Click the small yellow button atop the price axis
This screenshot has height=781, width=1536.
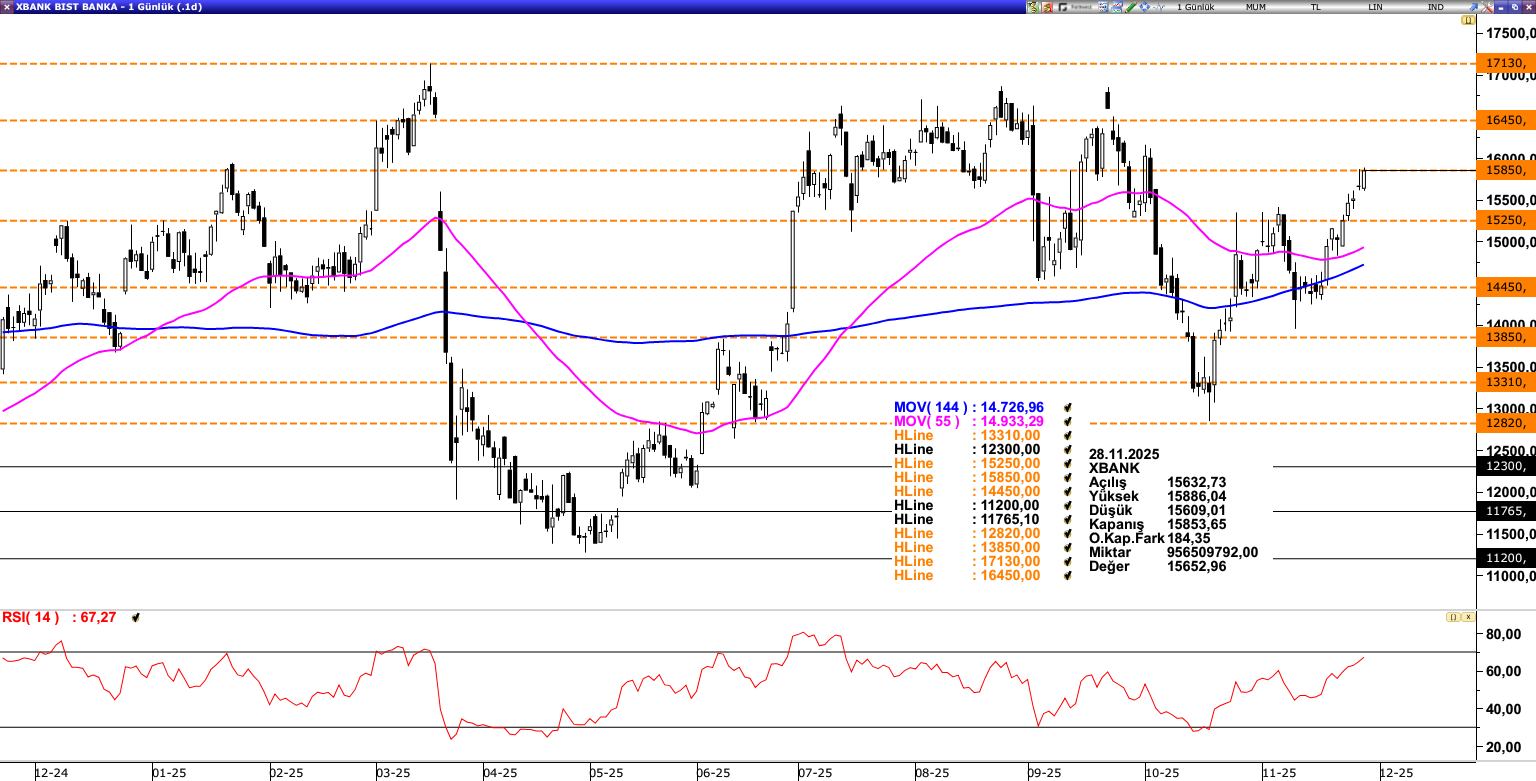tap(1467, 20)
